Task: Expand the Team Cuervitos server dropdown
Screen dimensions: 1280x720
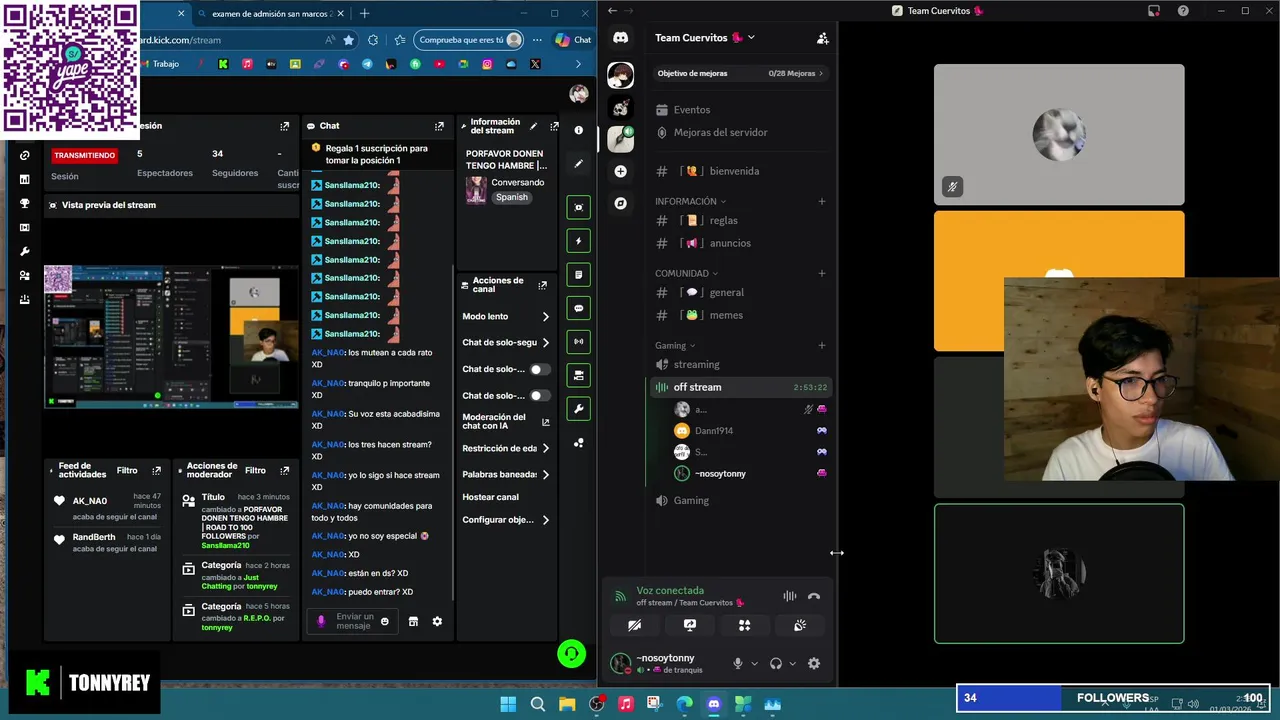Action: point(751,38)
